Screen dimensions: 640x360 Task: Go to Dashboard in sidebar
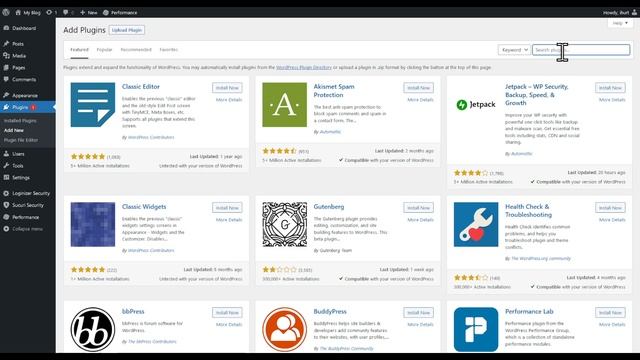pyautogui.click(x=24, y=28)
